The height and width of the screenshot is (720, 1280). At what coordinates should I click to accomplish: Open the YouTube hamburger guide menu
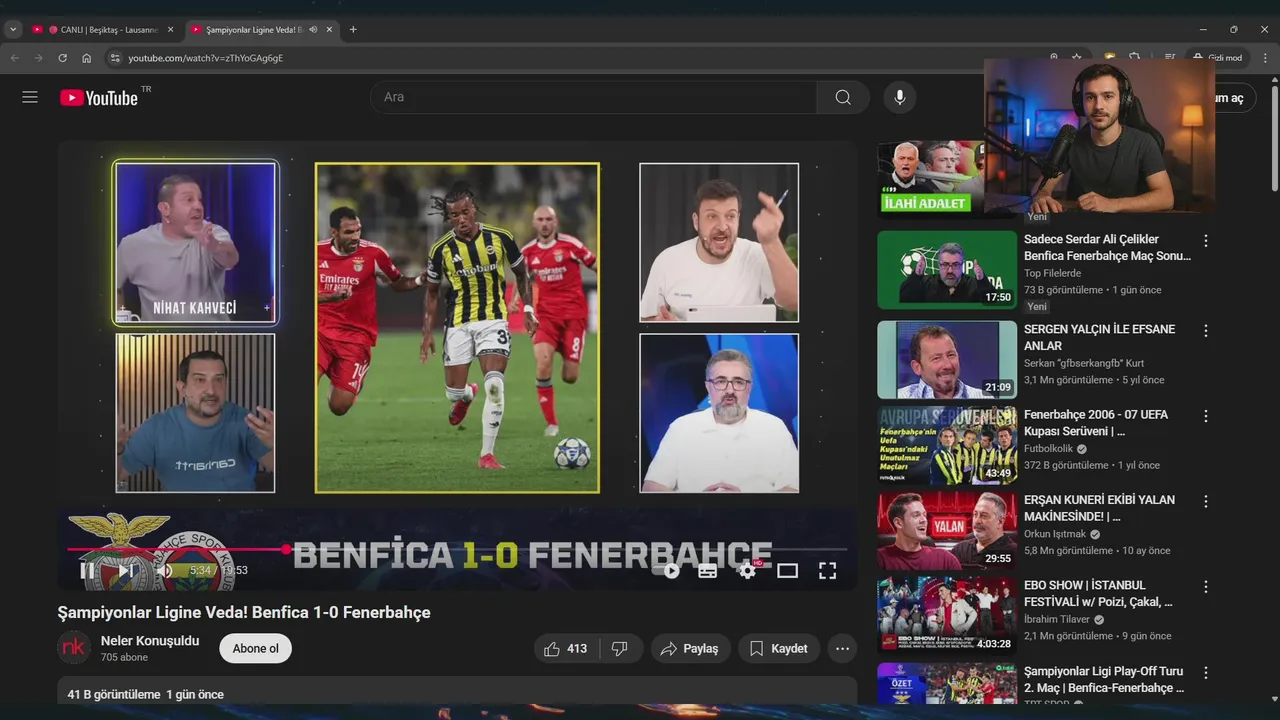click(30, 97)
